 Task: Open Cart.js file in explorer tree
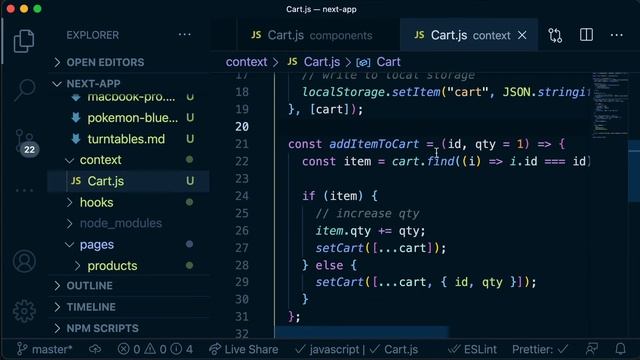tap(129, 181)
